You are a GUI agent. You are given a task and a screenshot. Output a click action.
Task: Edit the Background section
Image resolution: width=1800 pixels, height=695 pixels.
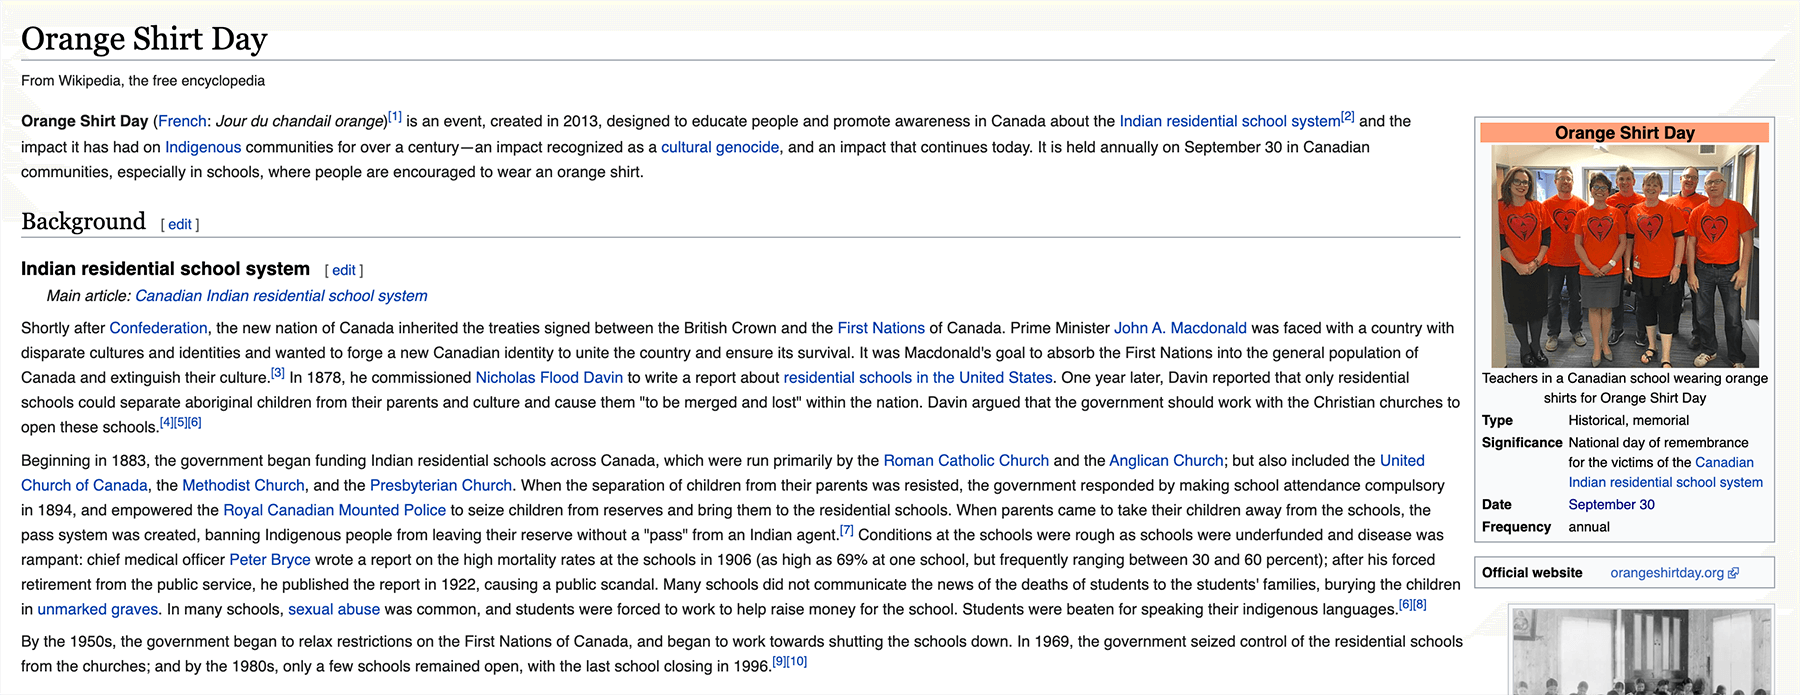click(x=180, y=225)
